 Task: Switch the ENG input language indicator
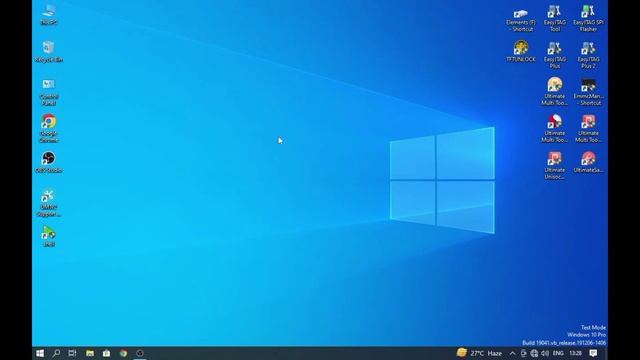558,353
